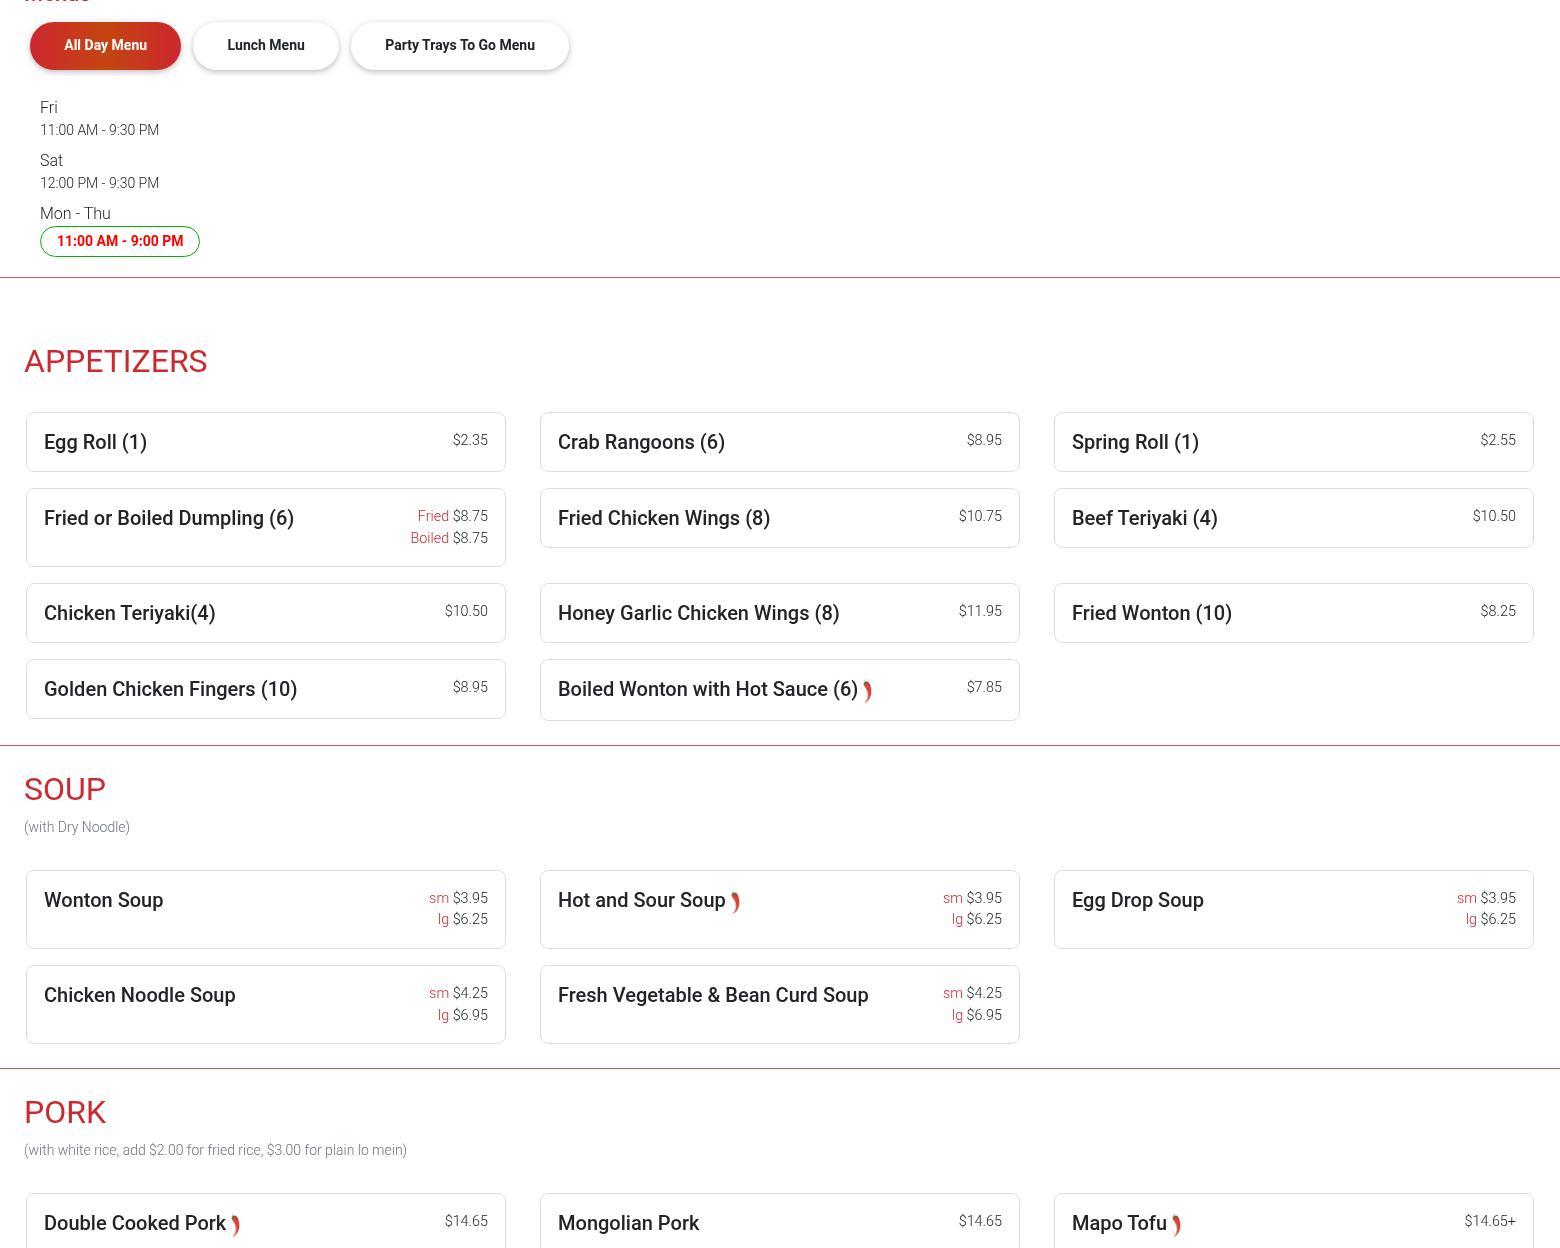
Task: Click the Beef Teriyaki (4) item
Action: [x=1293, y=518]
